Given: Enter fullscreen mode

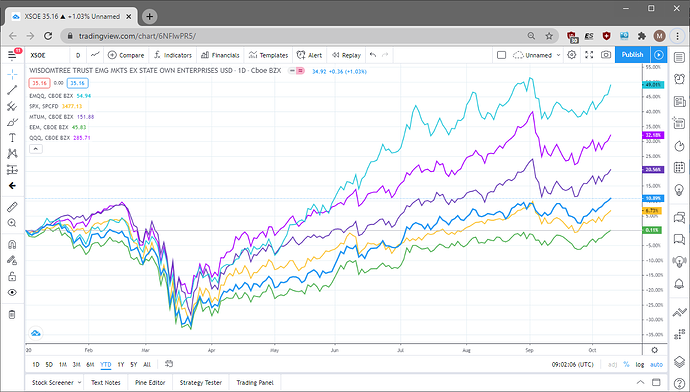Looking at the screenshot, I should point(589,55).
